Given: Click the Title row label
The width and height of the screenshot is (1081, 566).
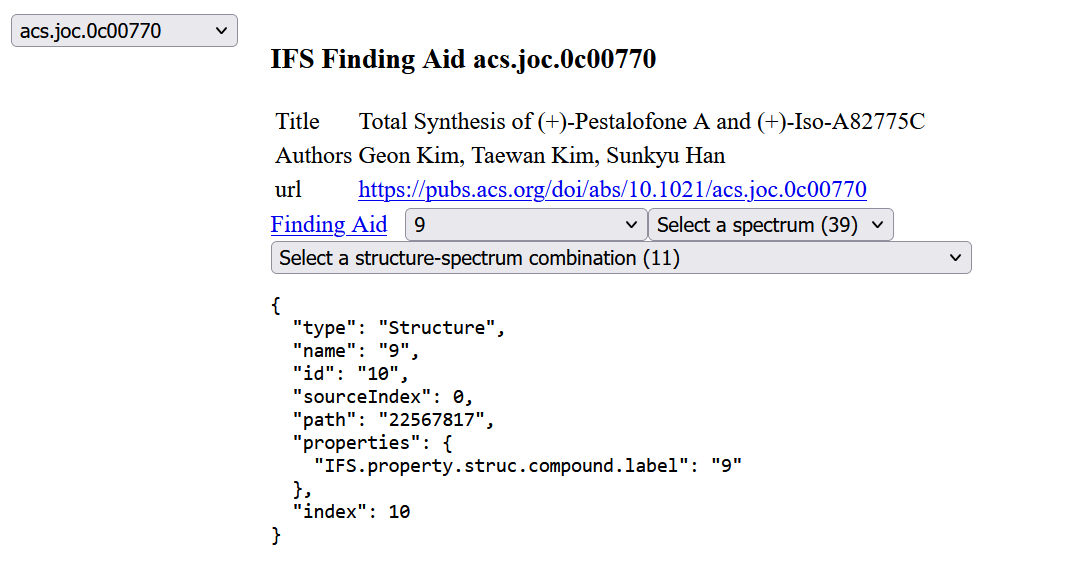Looking at the screenshot, I should [x=298, y=122].
